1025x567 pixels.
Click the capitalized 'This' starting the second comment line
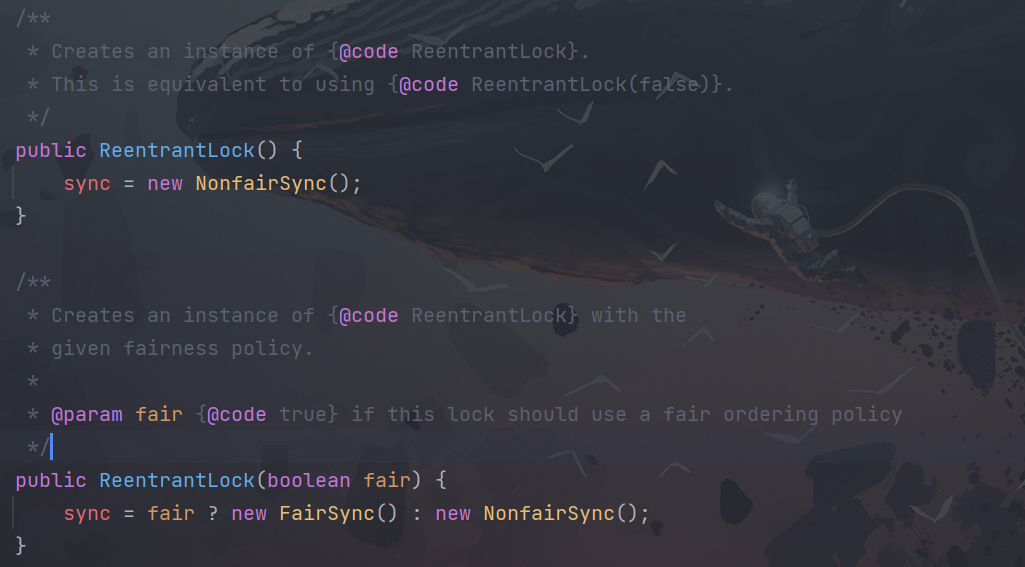click(75, 84)
